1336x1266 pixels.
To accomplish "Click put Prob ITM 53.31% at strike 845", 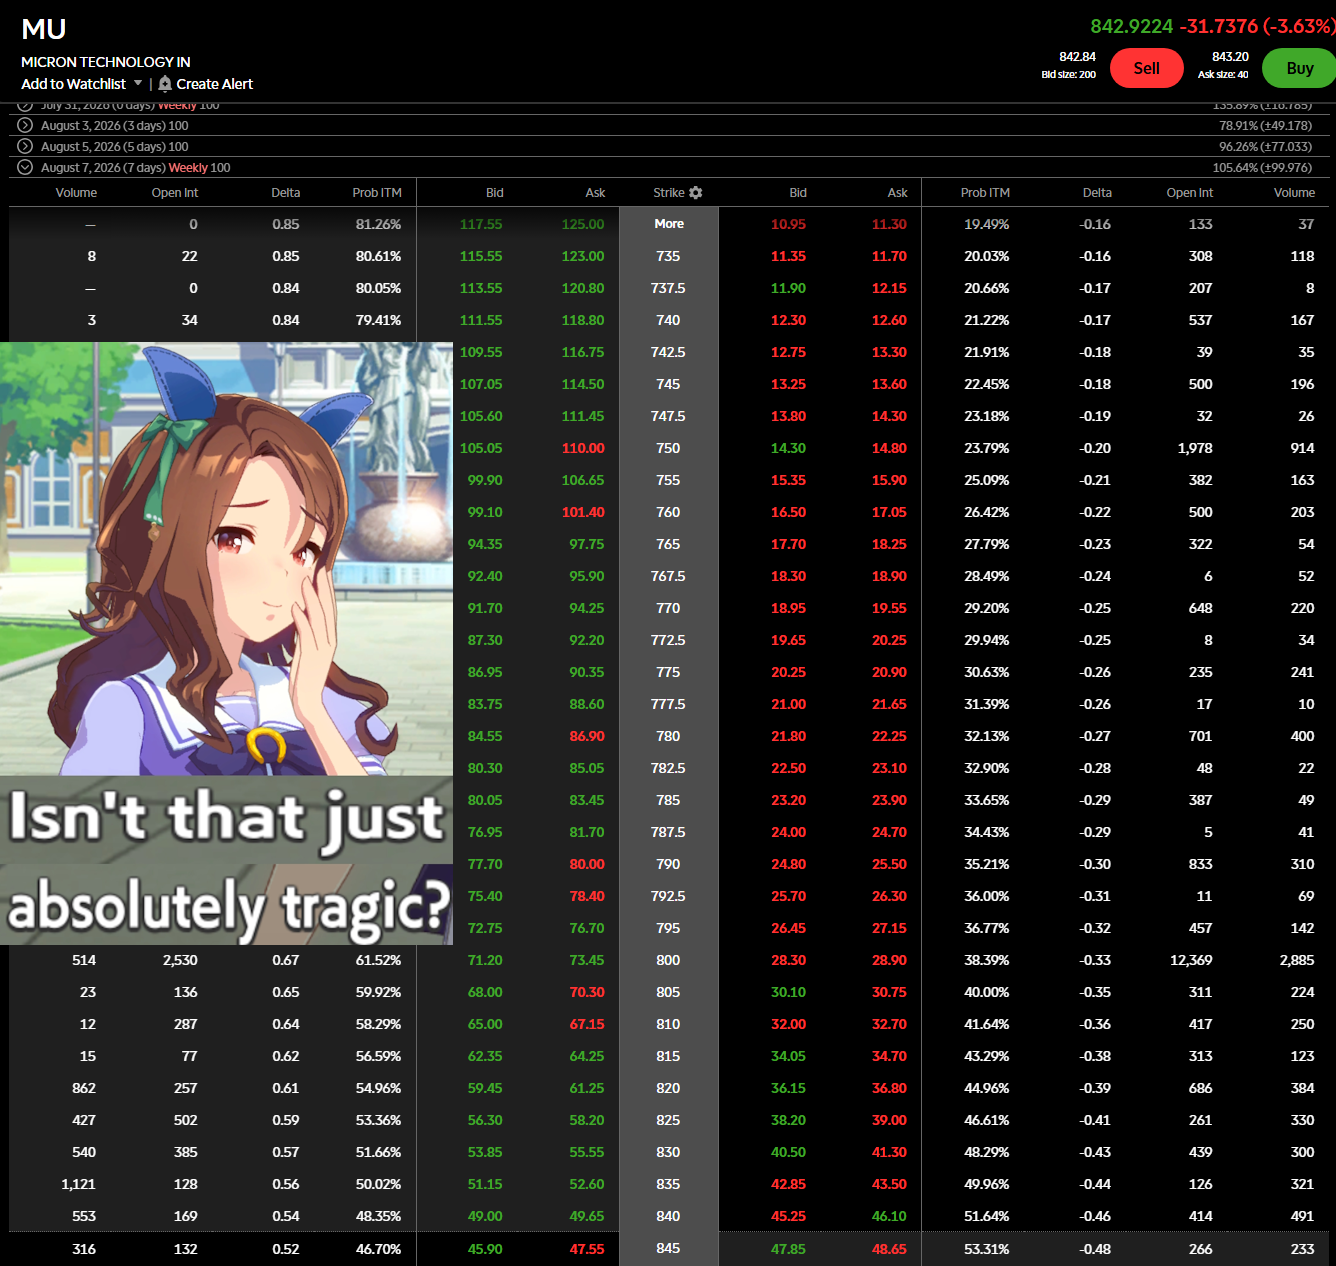I will coord(986,1249).
